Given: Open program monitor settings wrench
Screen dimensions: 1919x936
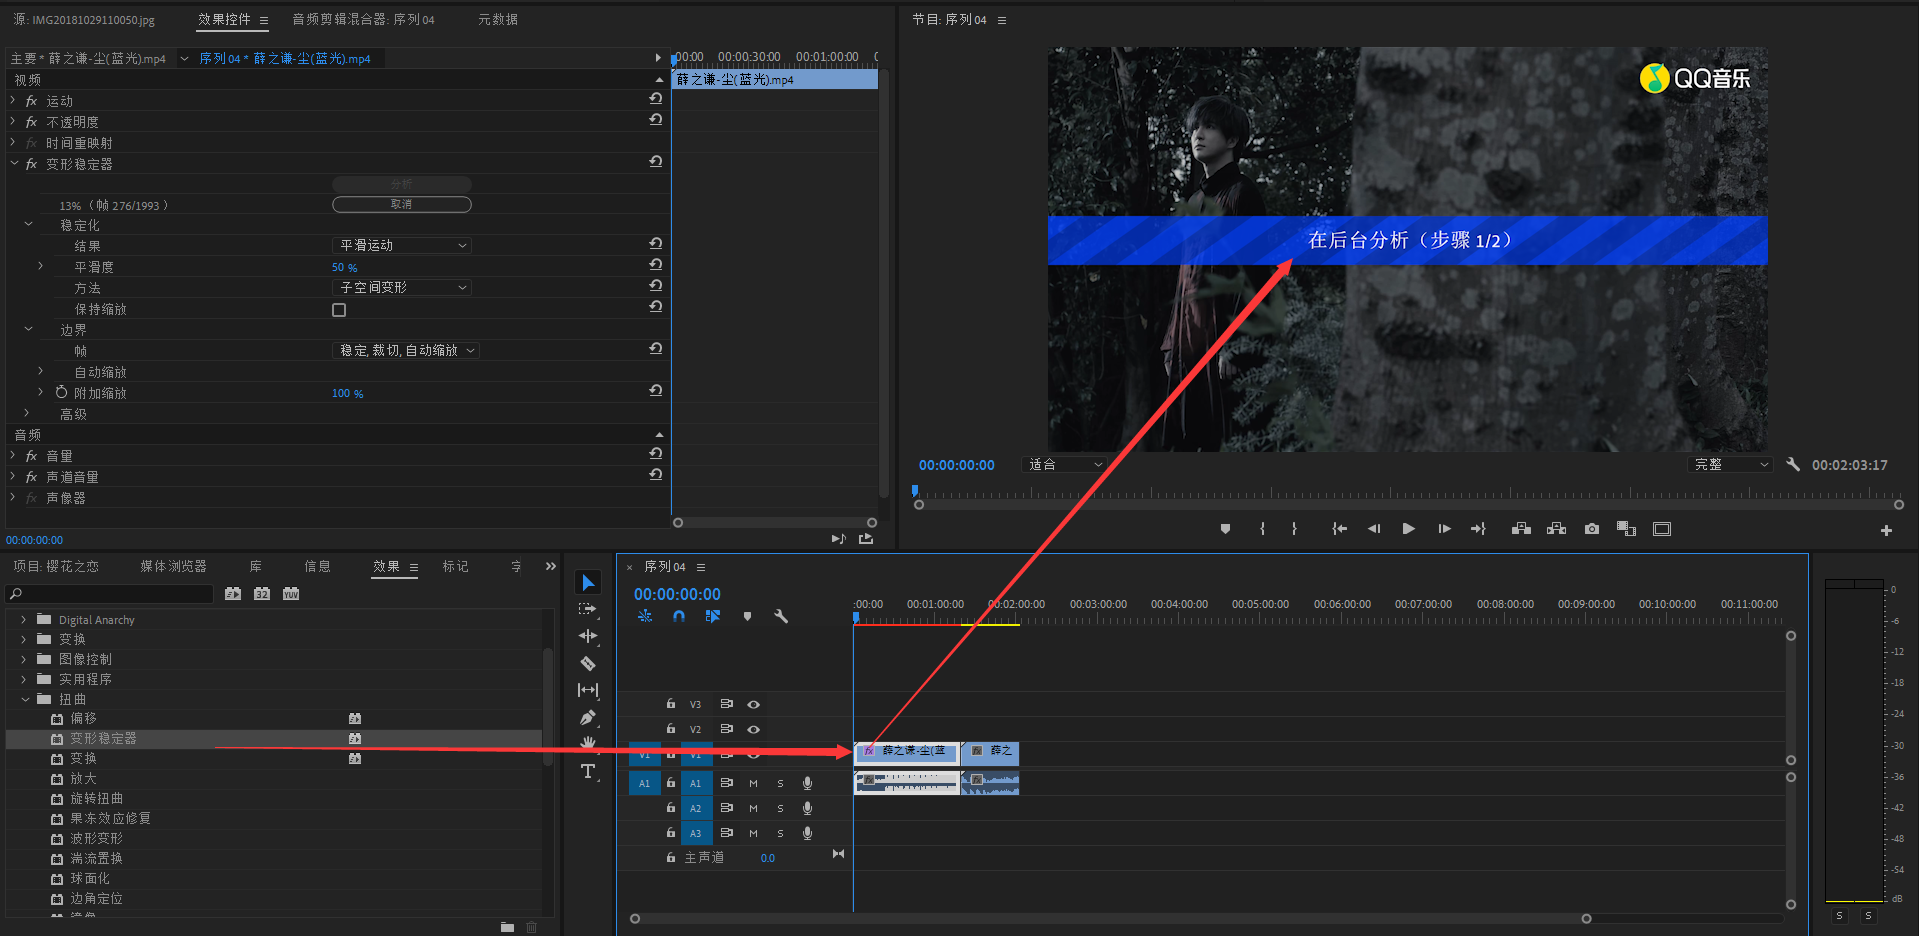Looking at the screenshot, I should (1793, 464).
